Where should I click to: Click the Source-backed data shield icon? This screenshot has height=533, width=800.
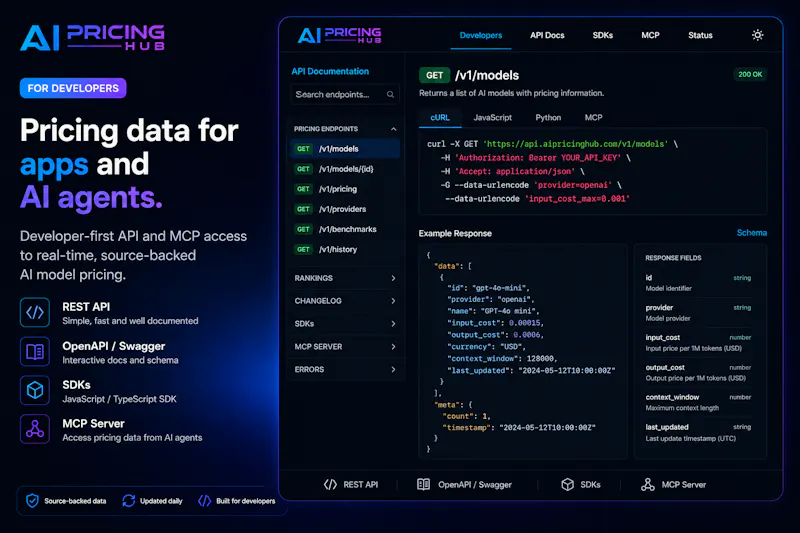32,501
